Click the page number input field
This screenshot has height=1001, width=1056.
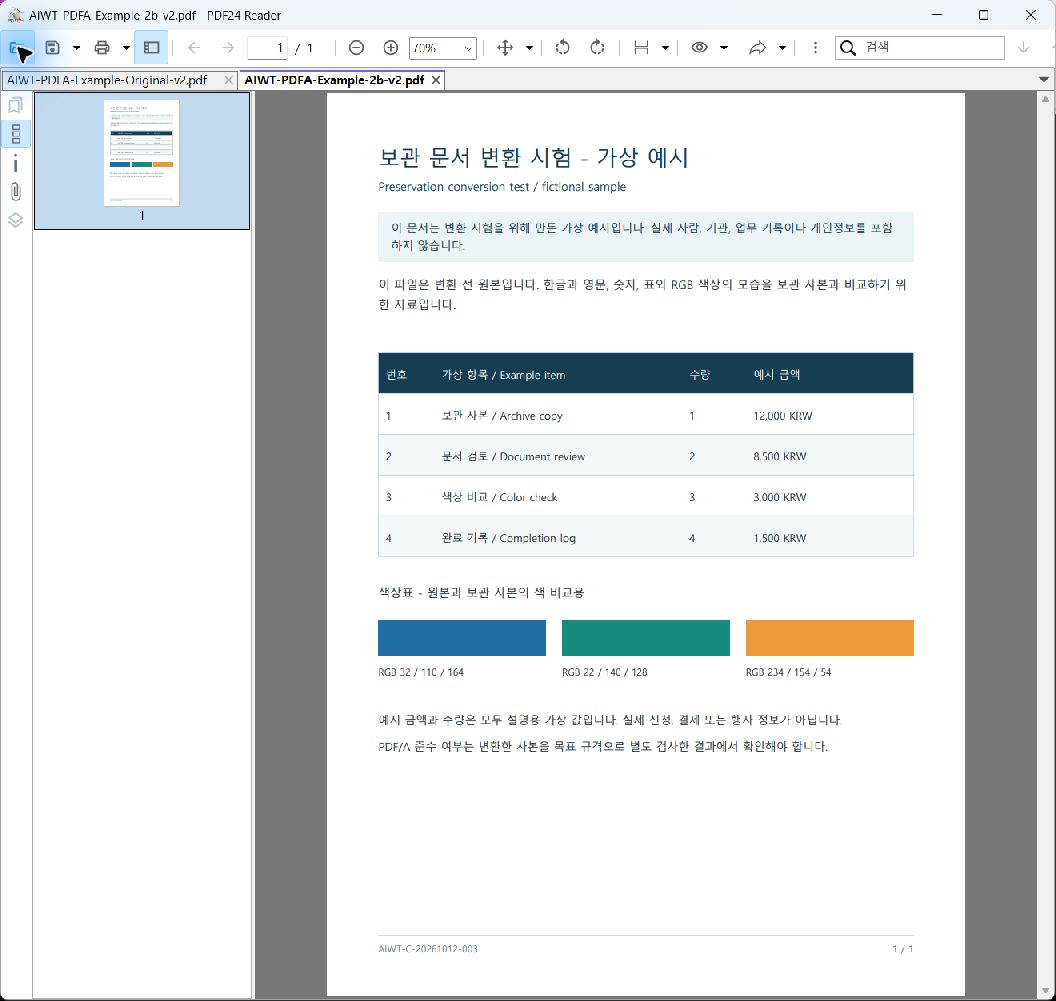(x=268, y=48)
